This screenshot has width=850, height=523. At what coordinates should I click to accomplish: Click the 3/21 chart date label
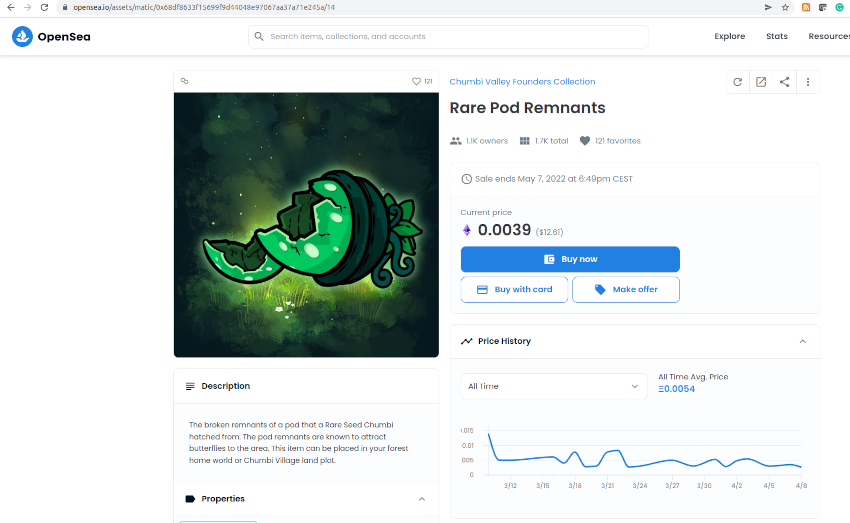click(x=607, y=486)
